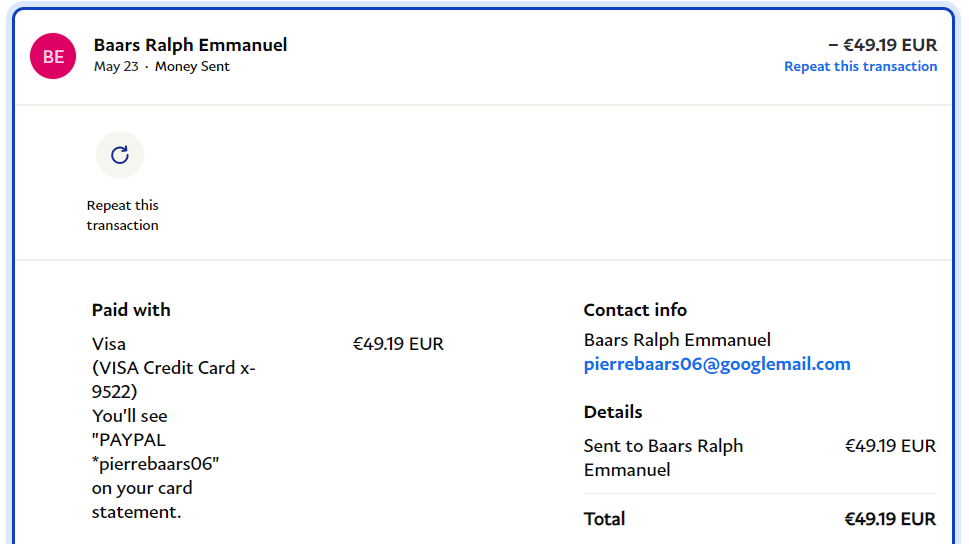969x544 pixels.
Task: Click the May 23 Money Sent subtitle
Action: 161,67
